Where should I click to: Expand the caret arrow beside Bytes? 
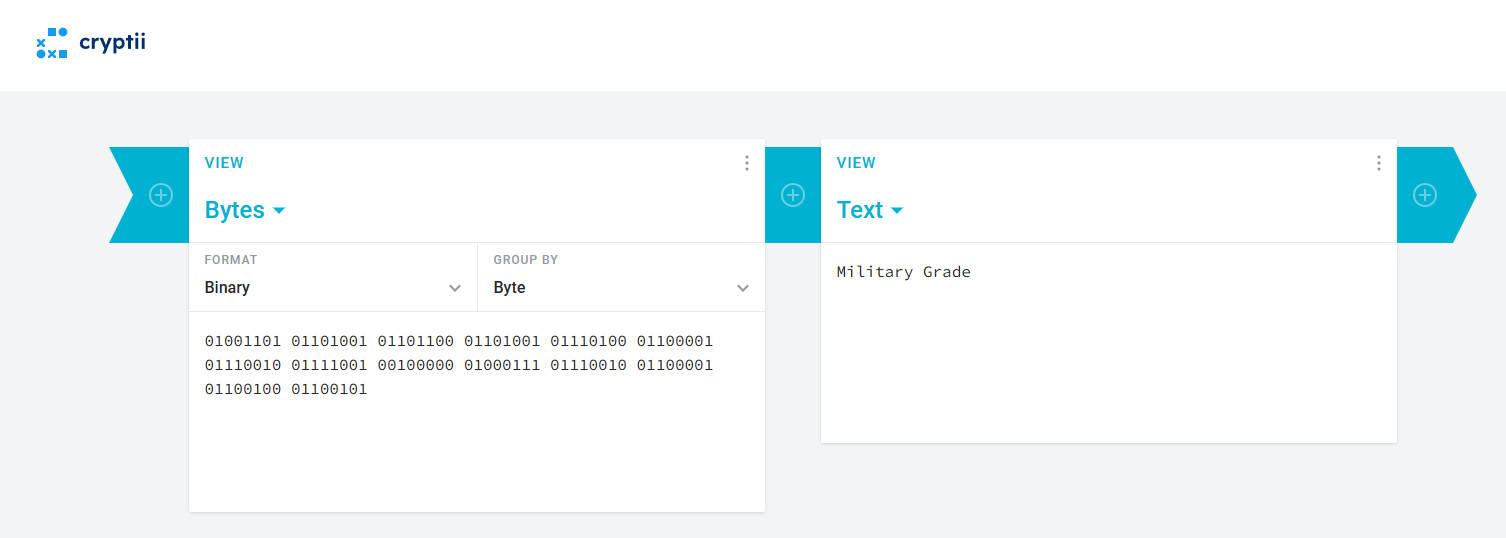point(279,211)
